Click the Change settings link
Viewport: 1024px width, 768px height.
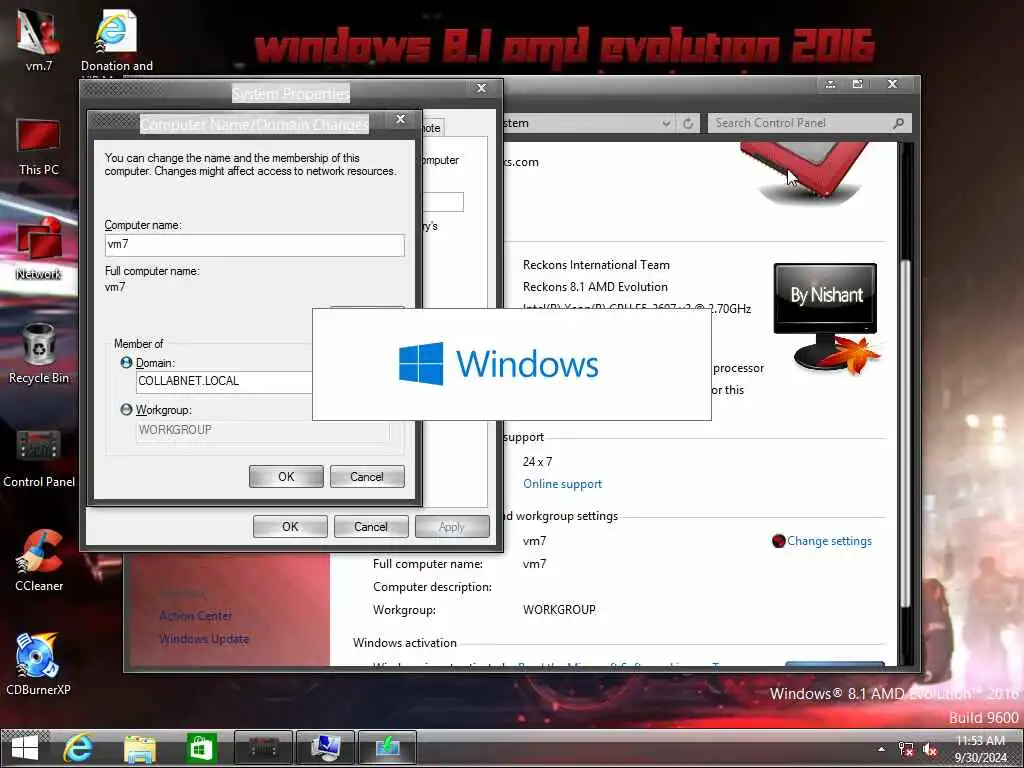(x=829, y=541)
